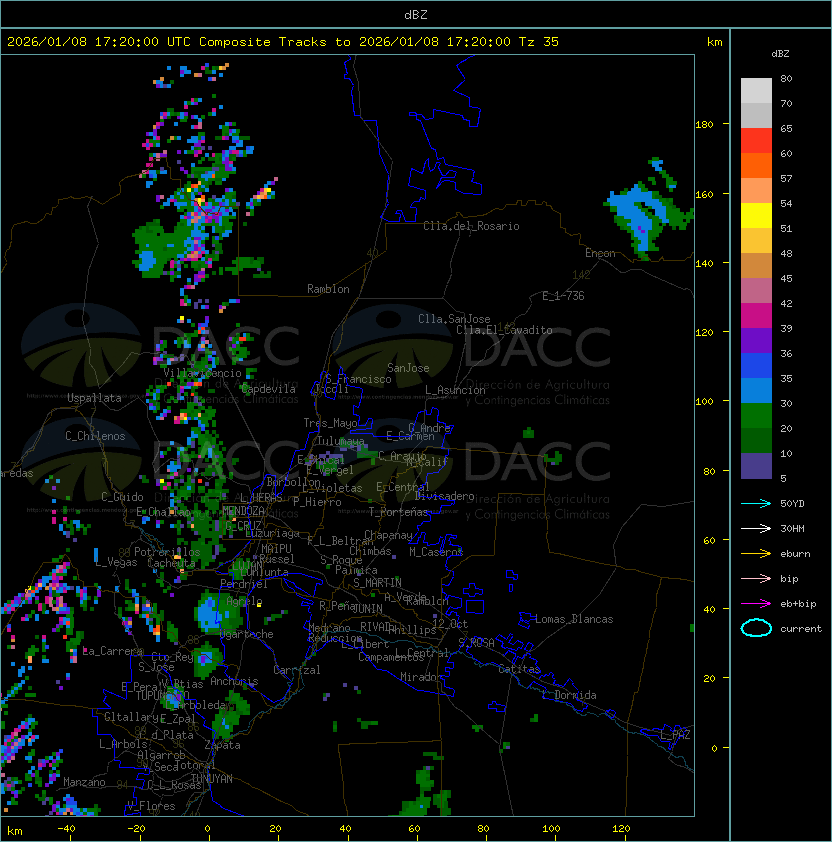This screenshot has height=842, width=832.
Task: Click the 'L_Dormida' label
Action: (x=569, y=695)
